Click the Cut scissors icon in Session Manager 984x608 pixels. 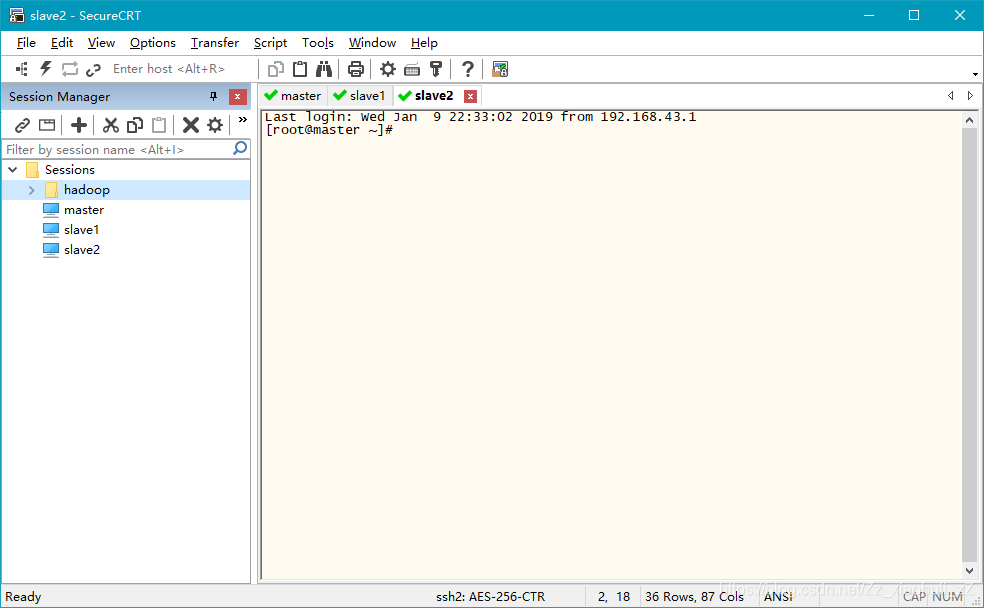coord(110,125)
